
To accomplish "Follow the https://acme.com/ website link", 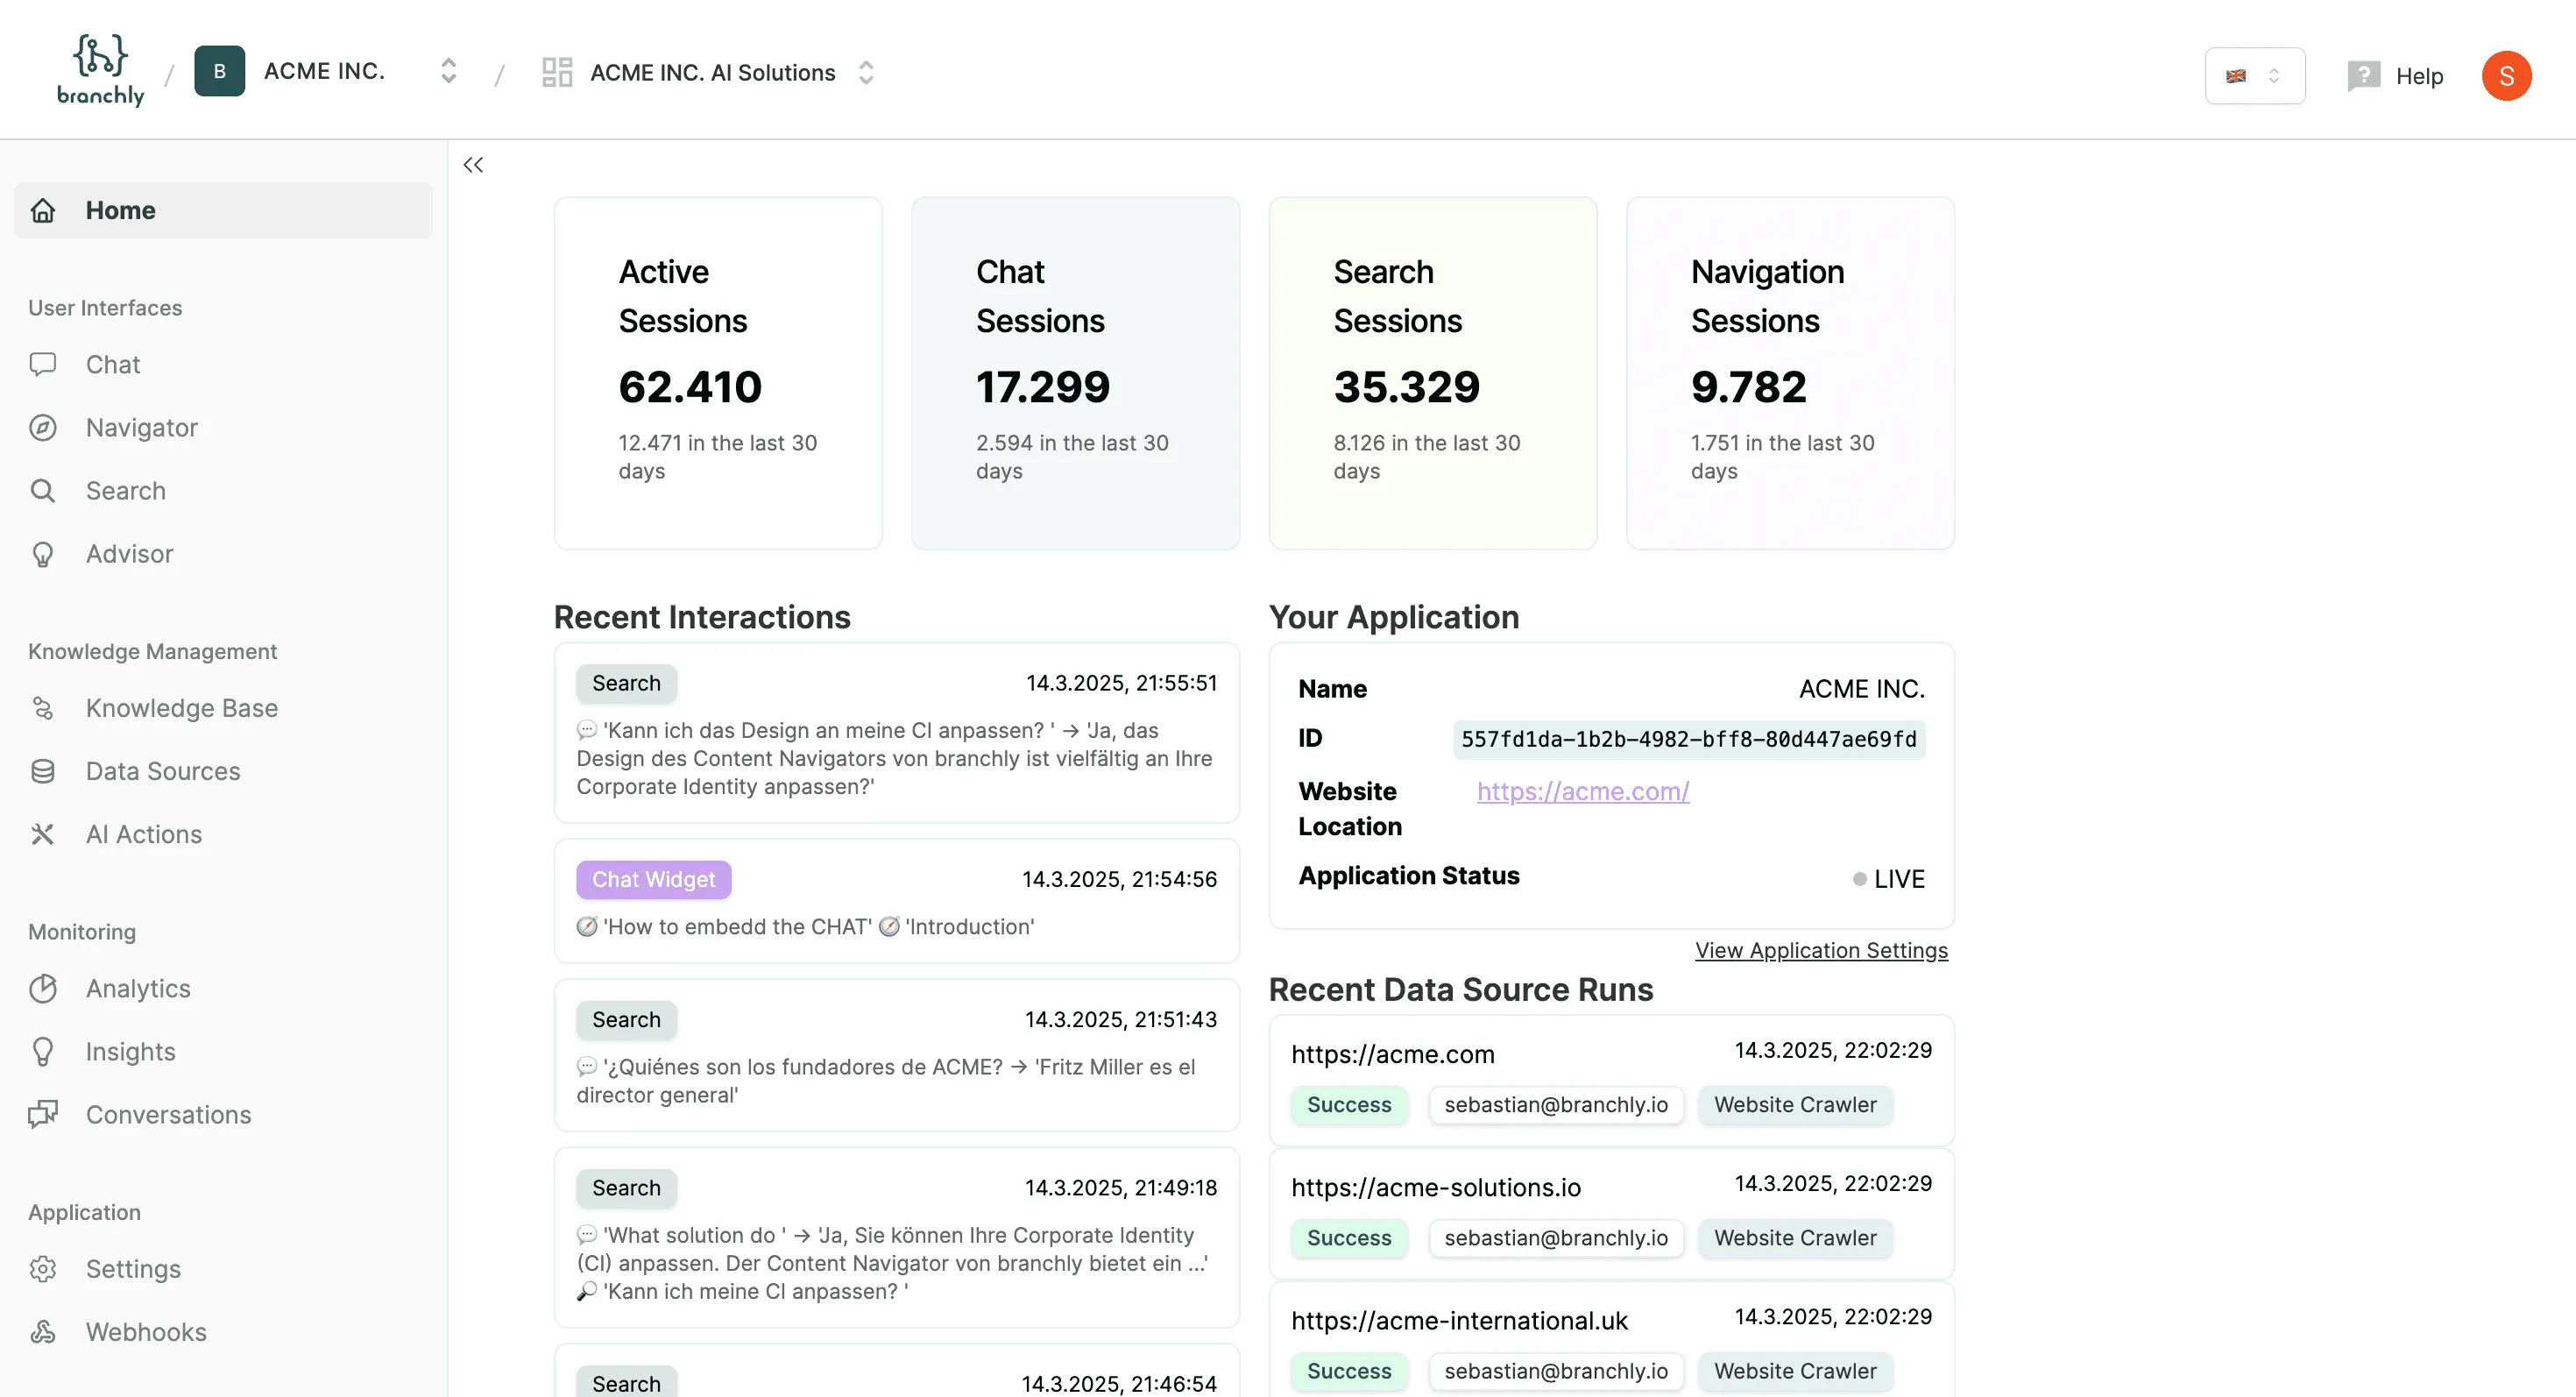I will (1583, 791).
